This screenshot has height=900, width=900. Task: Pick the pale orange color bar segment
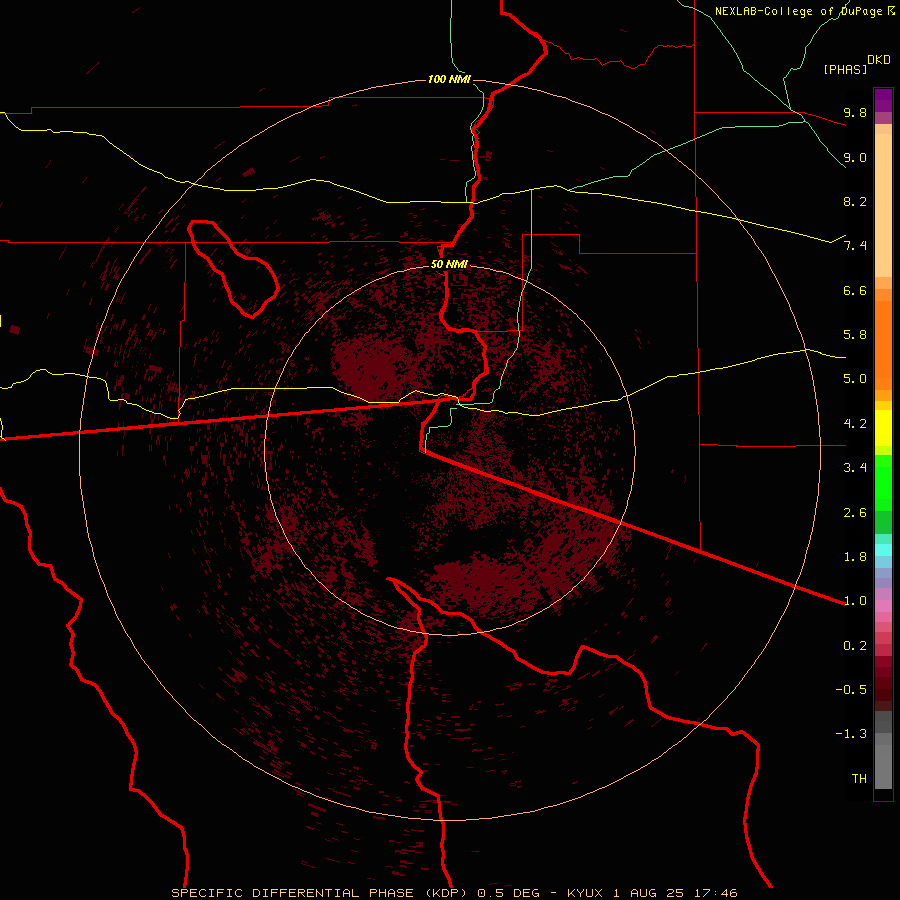[x=883, y=205]
